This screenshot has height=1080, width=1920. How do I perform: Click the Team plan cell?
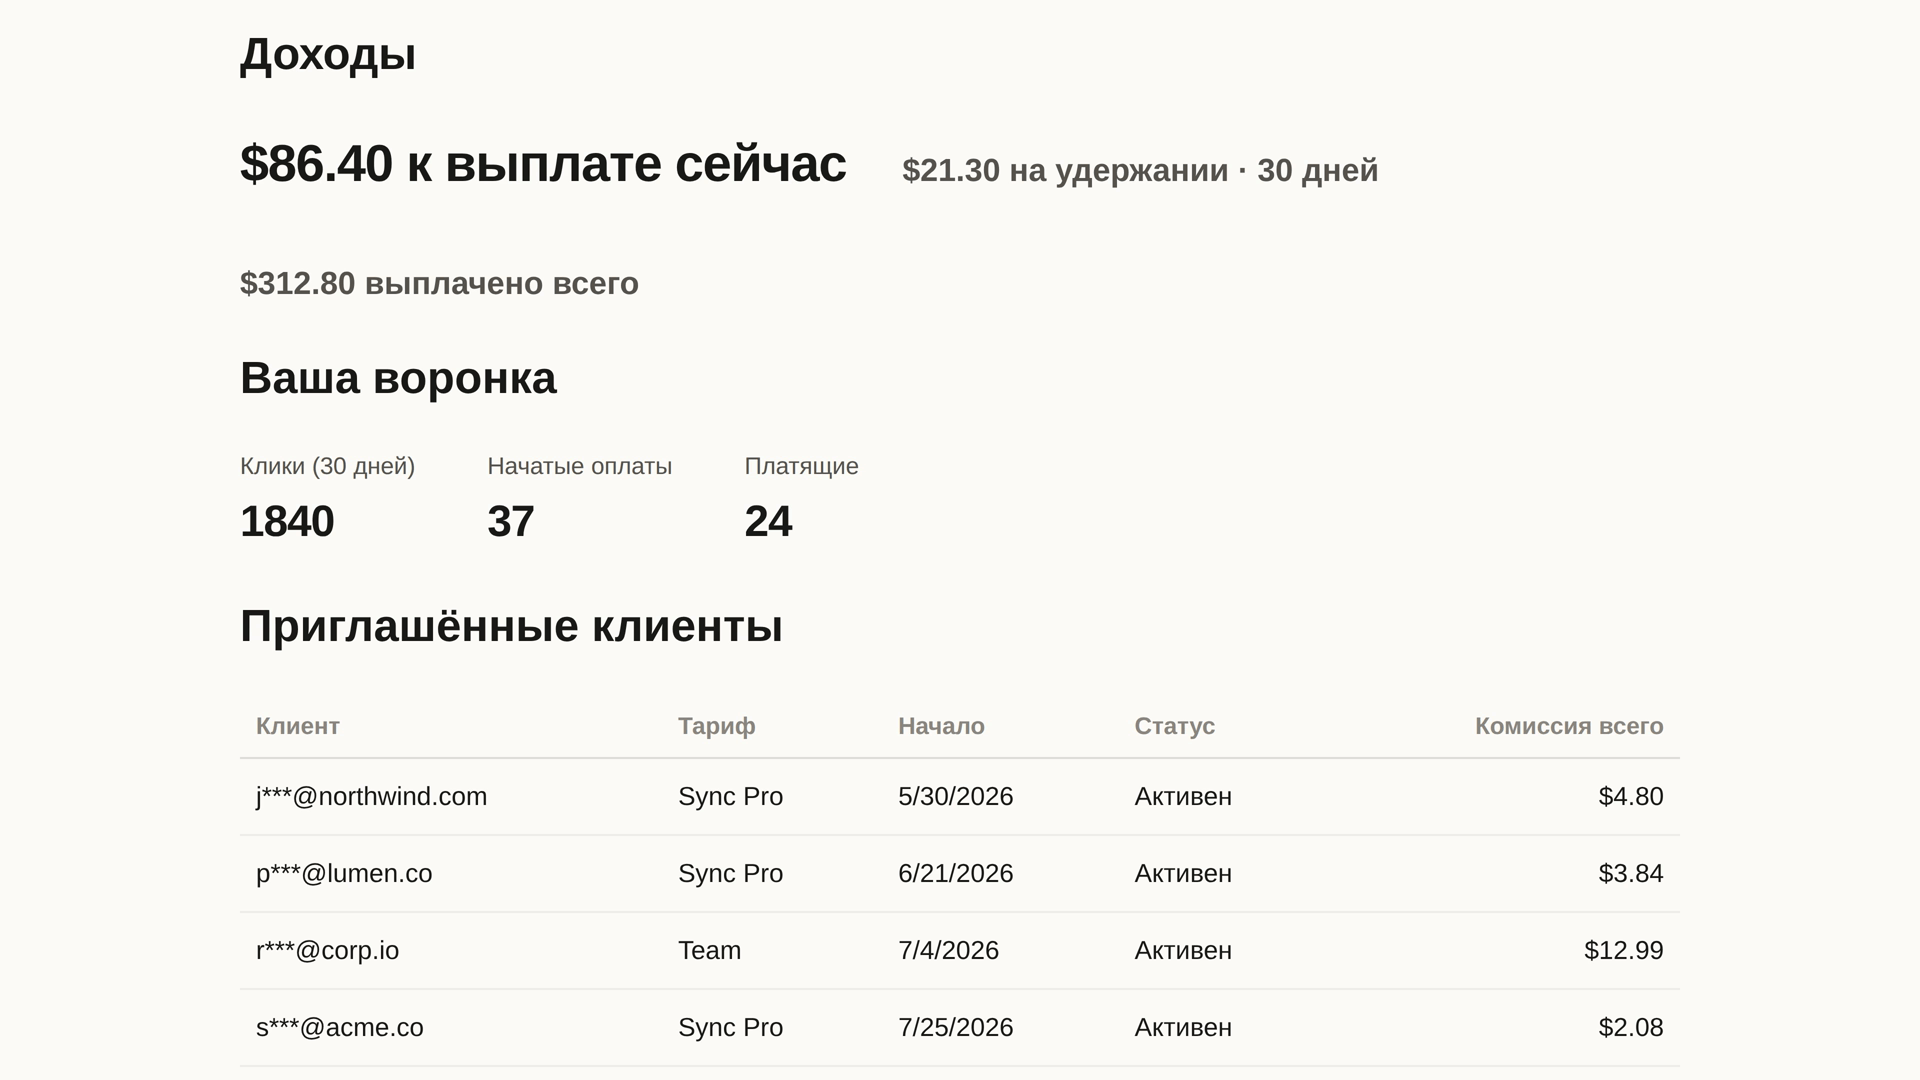pos(709,950)
